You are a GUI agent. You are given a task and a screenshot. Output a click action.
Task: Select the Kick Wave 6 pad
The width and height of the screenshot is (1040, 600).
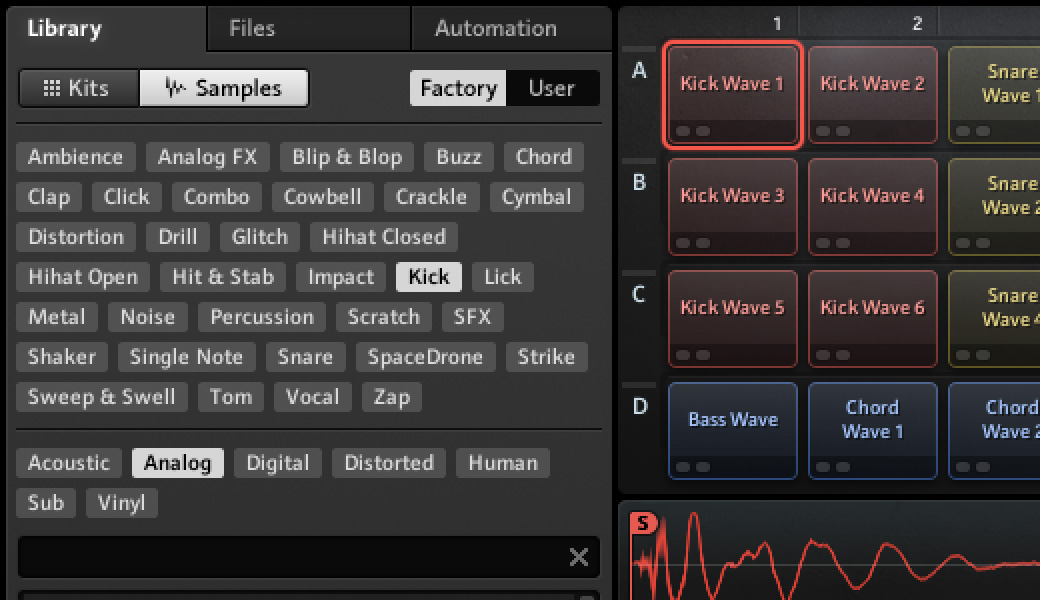coord(872,318)
